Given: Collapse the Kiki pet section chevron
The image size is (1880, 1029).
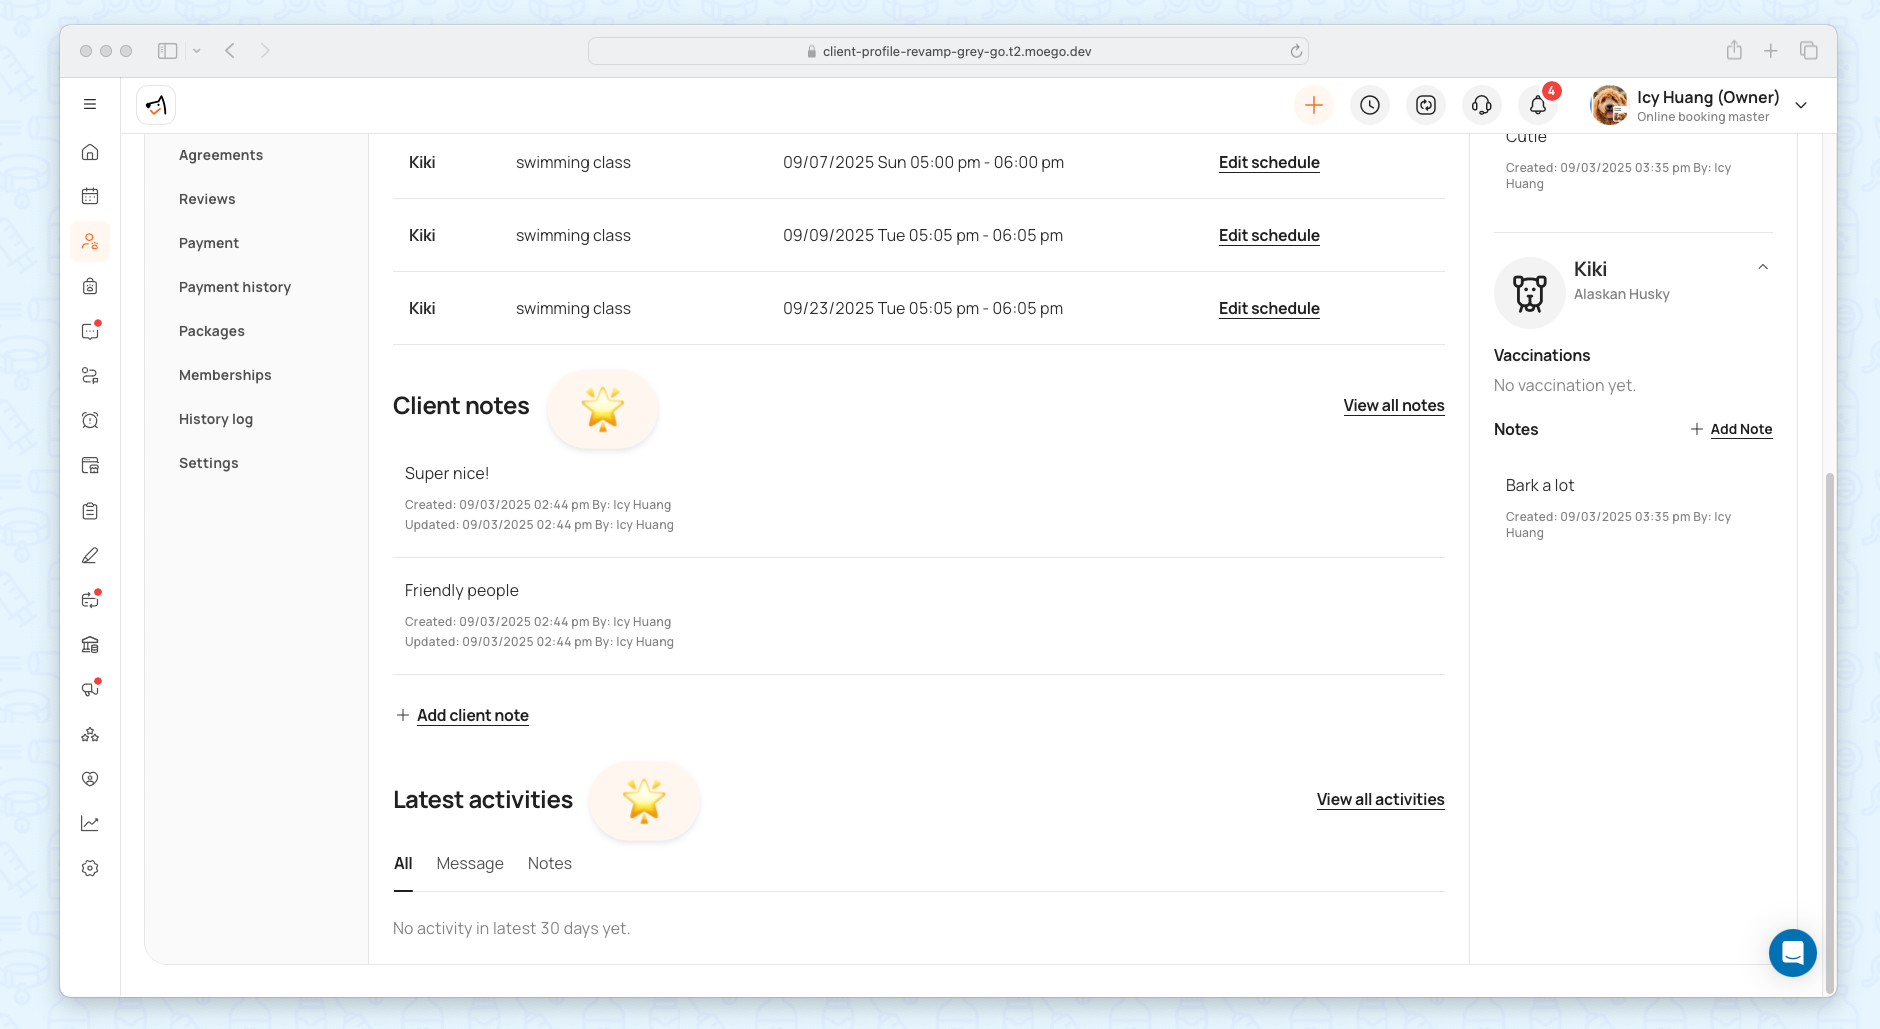Looking at the screenshot, I should [1763, 267].
